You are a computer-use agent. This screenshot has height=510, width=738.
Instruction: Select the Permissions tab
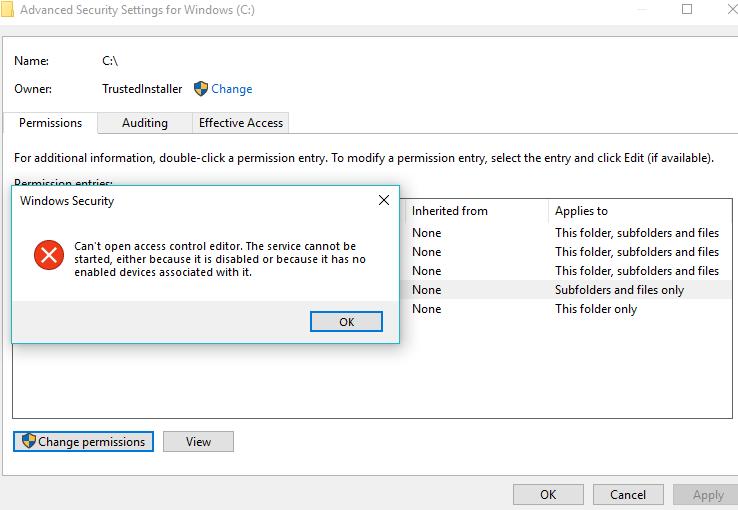click(50, 123)
